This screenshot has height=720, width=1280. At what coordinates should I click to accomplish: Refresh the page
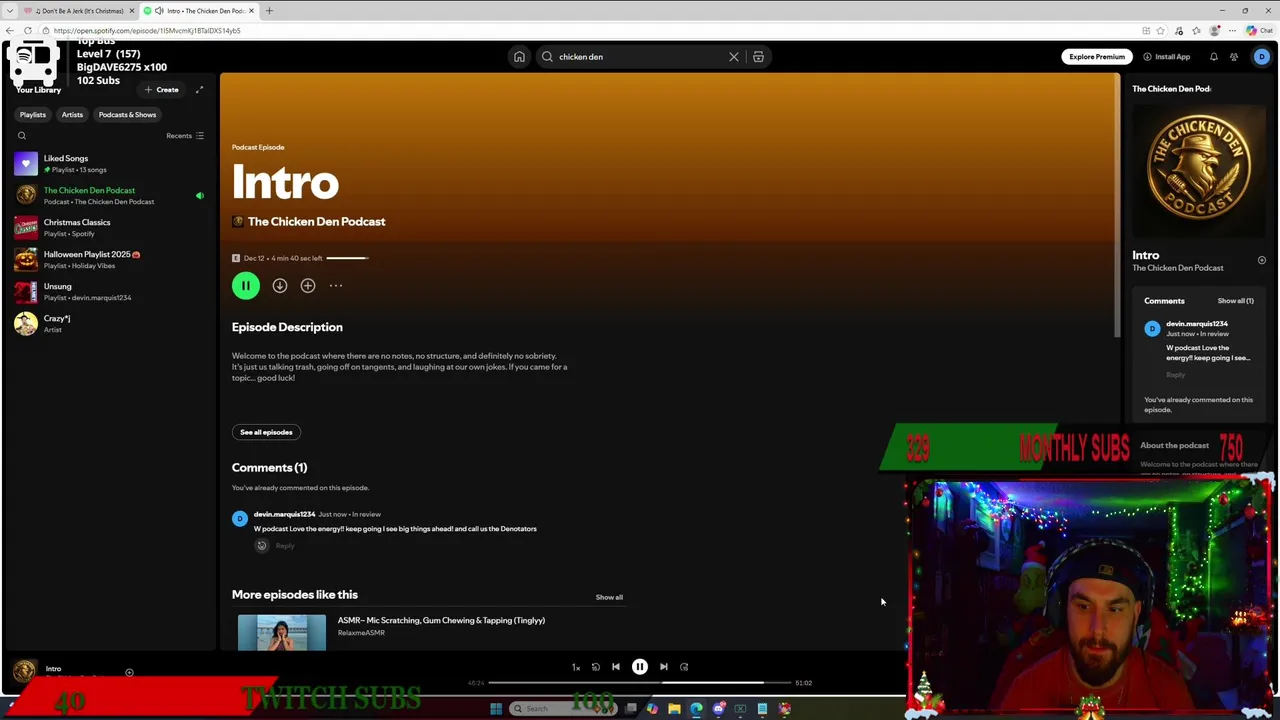(27, 31)
